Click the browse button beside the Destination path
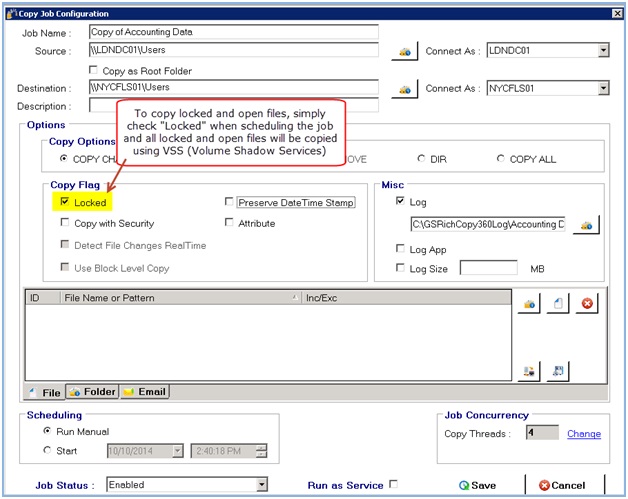Screen dimensions: 628x499 403,89
